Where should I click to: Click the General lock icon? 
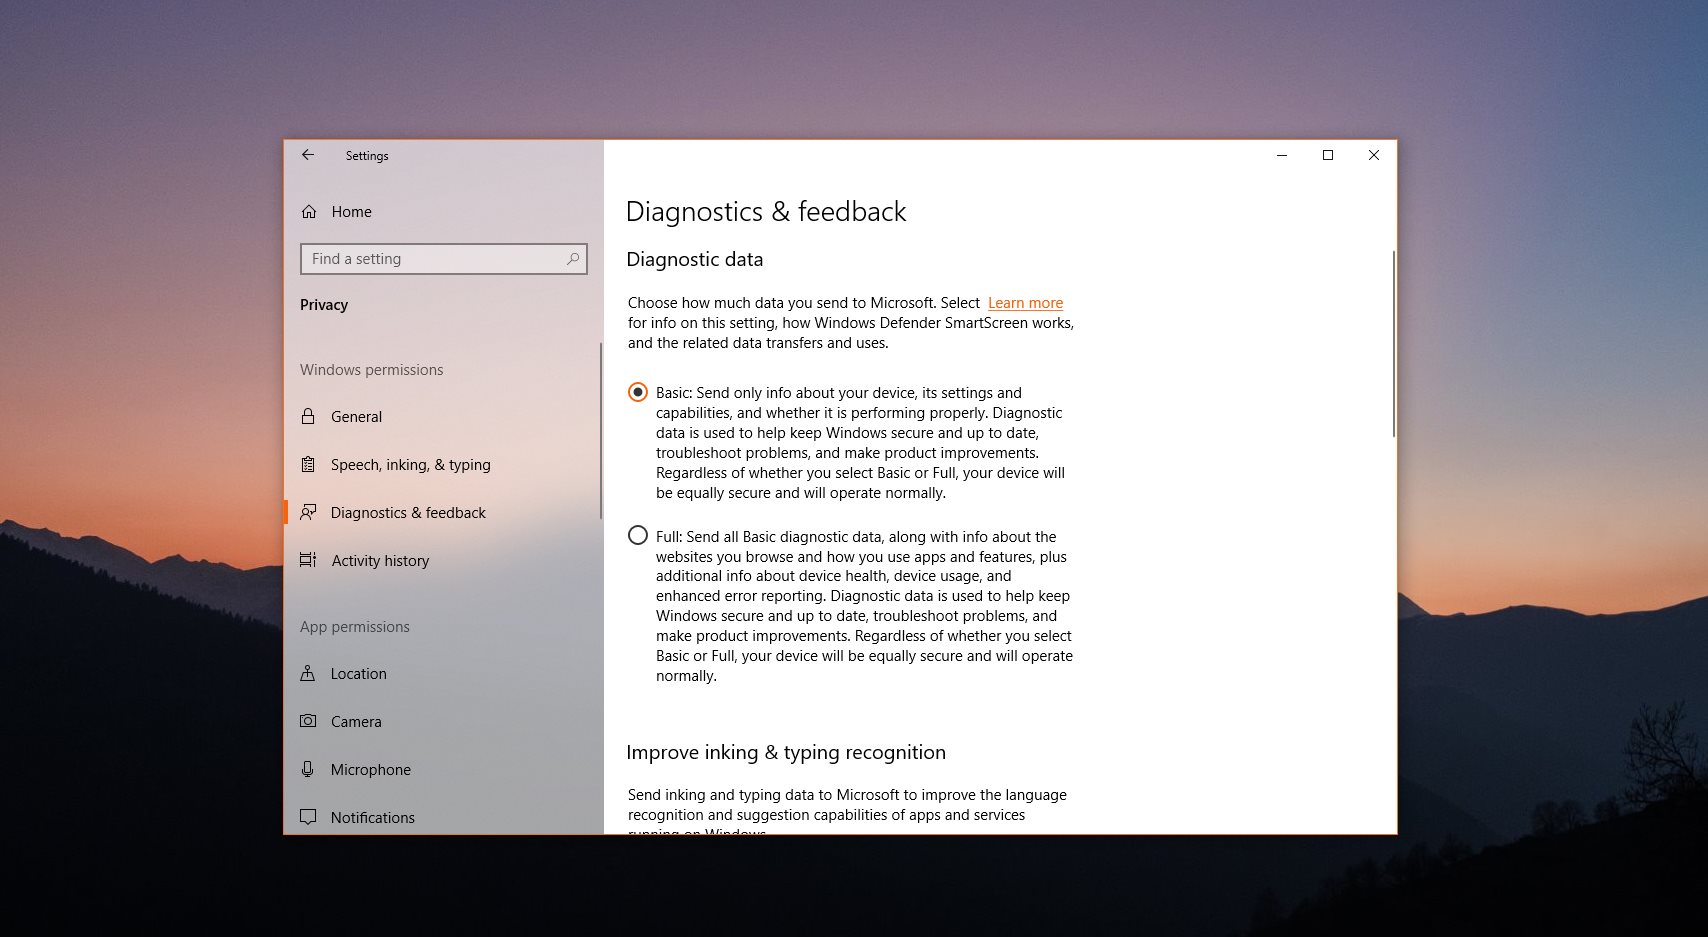point(308,417)
